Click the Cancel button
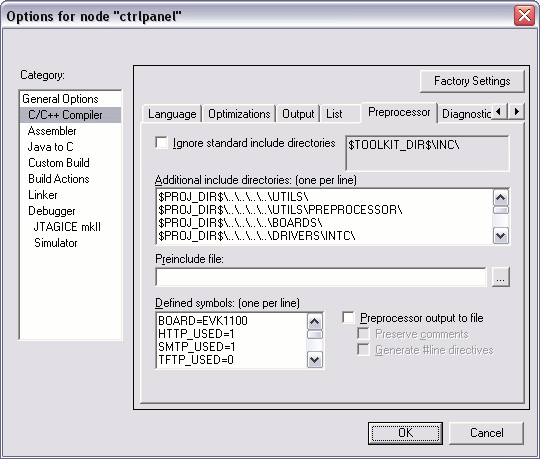 coord(486,433)
